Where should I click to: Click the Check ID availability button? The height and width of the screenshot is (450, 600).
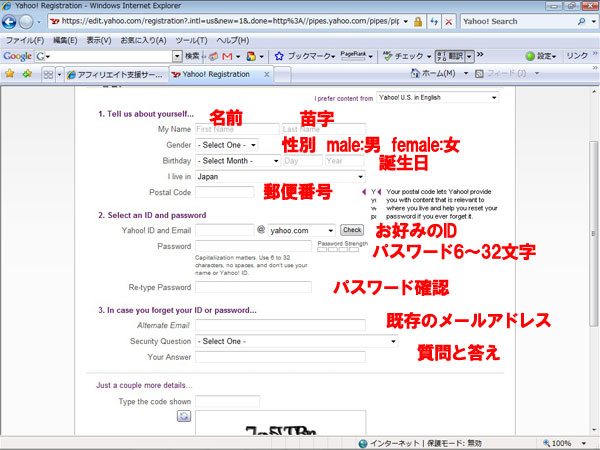tap(352, 230)
